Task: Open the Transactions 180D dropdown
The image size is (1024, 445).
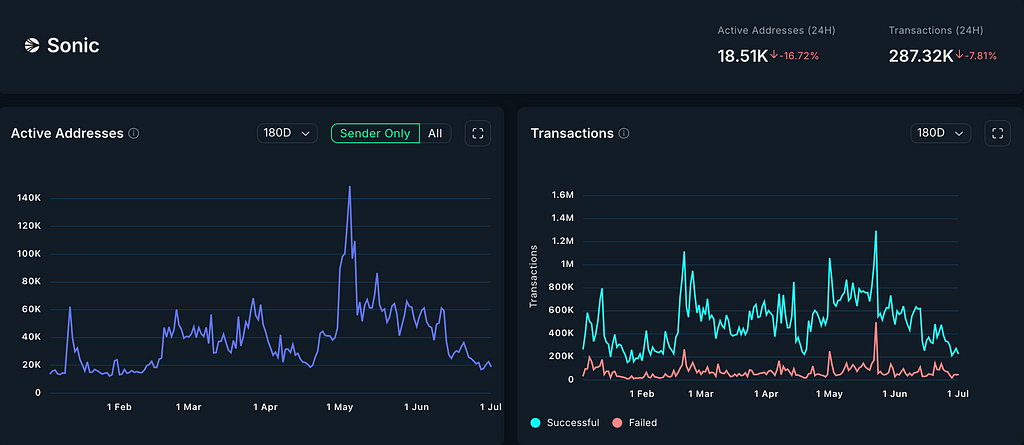Action: [940, 133]
